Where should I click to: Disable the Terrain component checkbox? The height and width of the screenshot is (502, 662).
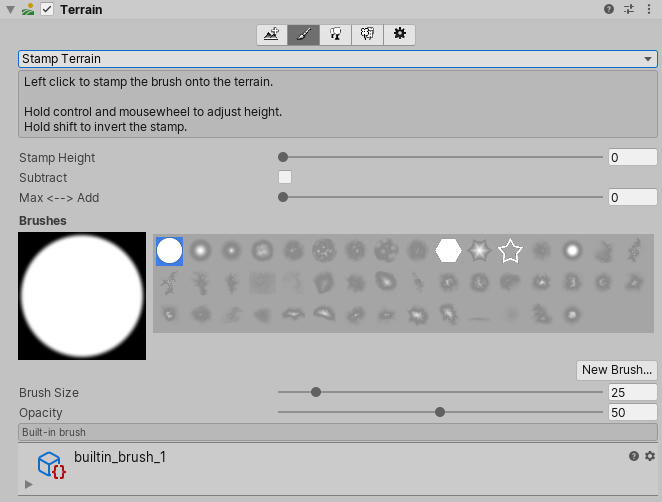(47, 9)
